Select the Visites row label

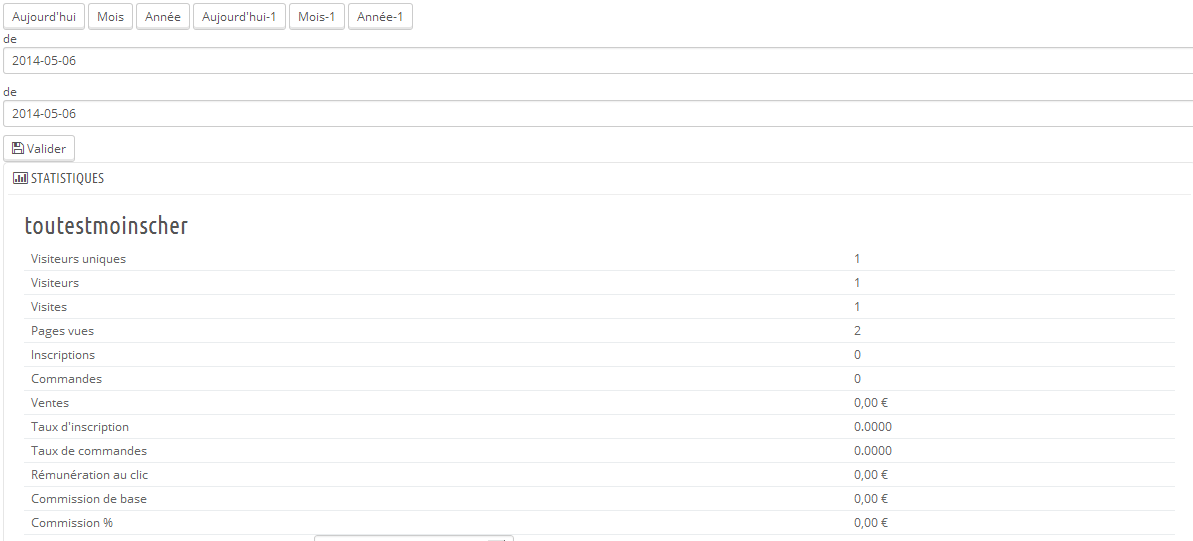[49, 307]
